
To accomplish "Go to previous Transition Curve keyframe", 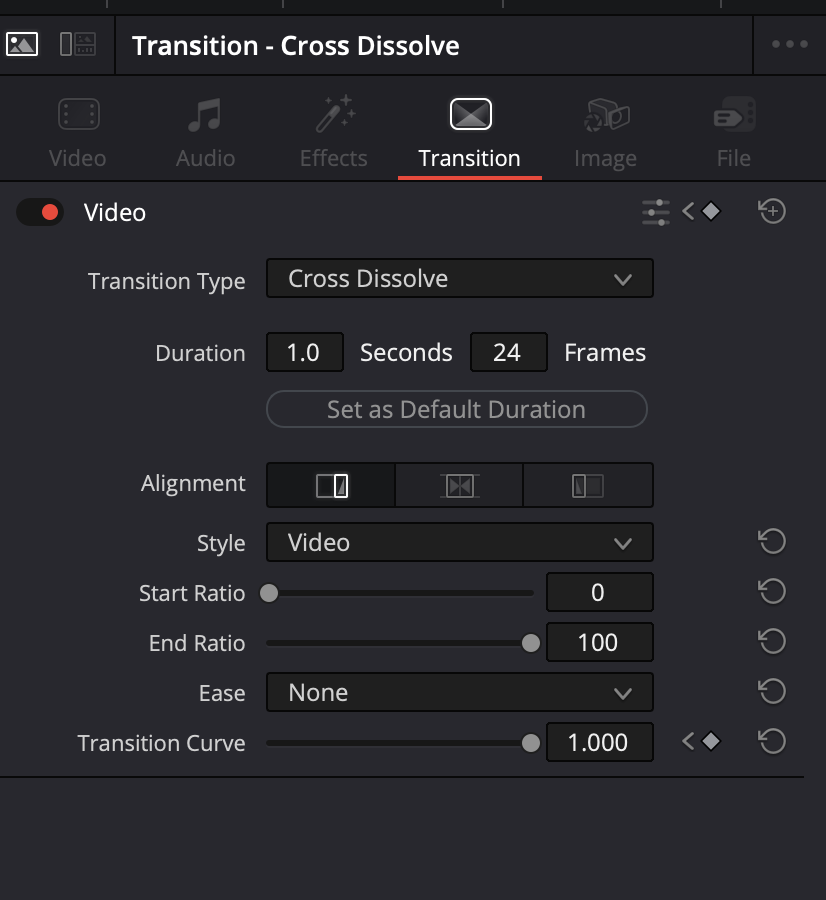I will 688,741.
